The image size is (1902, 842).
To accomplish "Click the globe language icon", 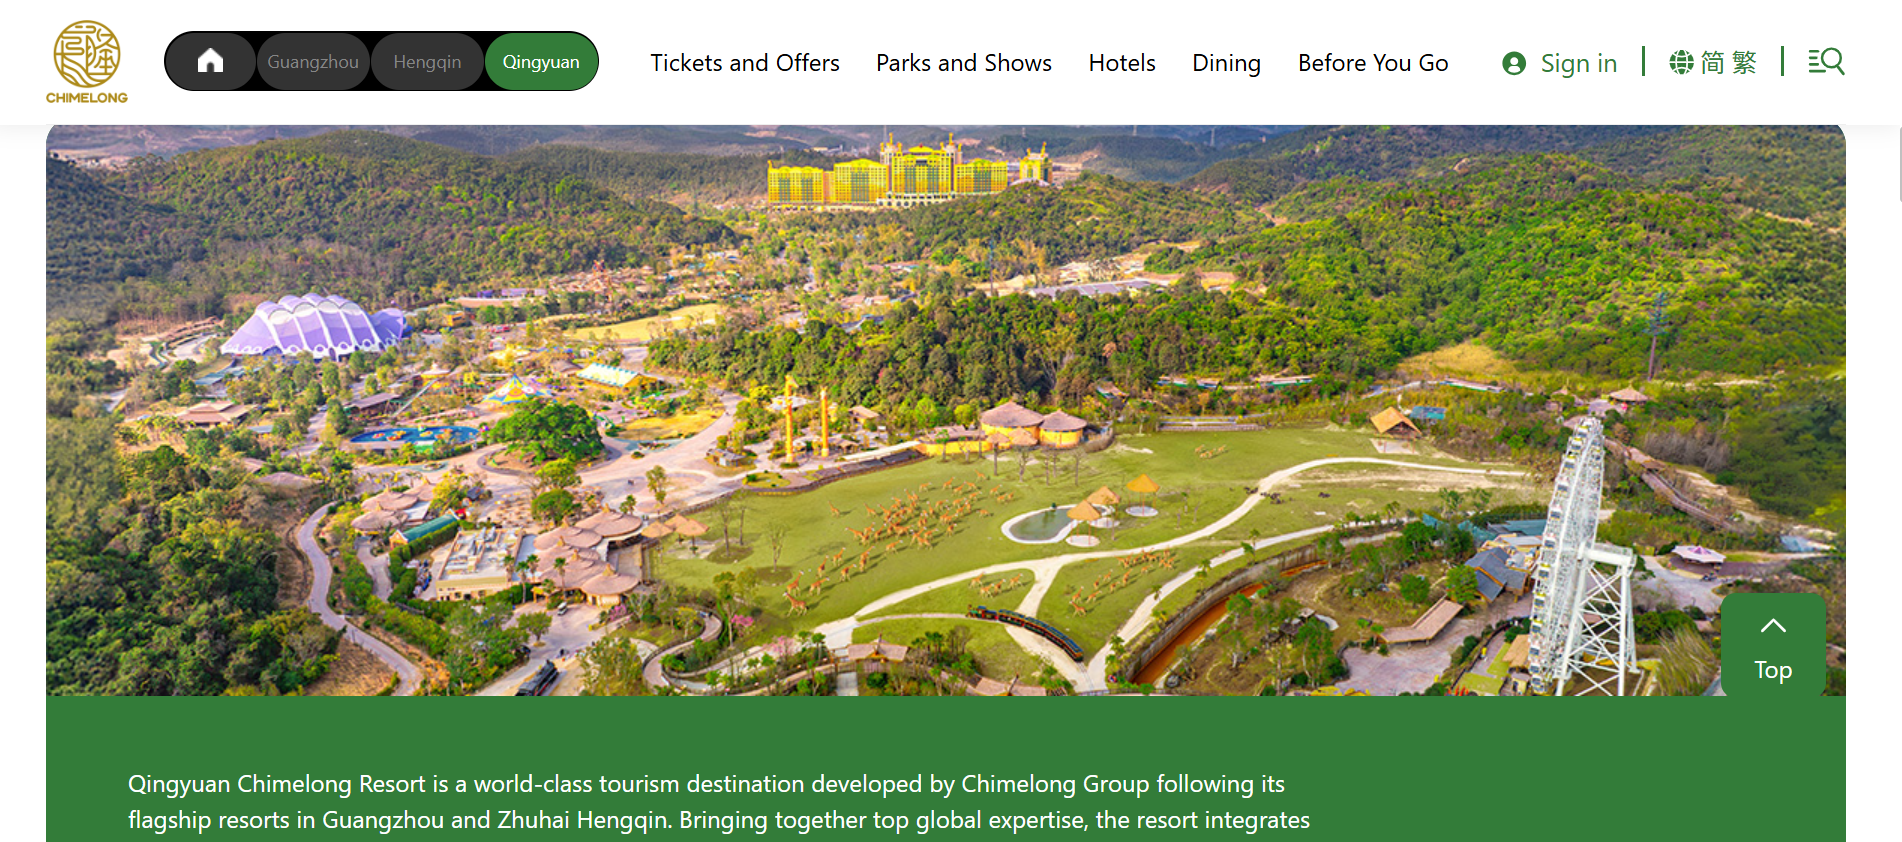I will click(1681, 62).
